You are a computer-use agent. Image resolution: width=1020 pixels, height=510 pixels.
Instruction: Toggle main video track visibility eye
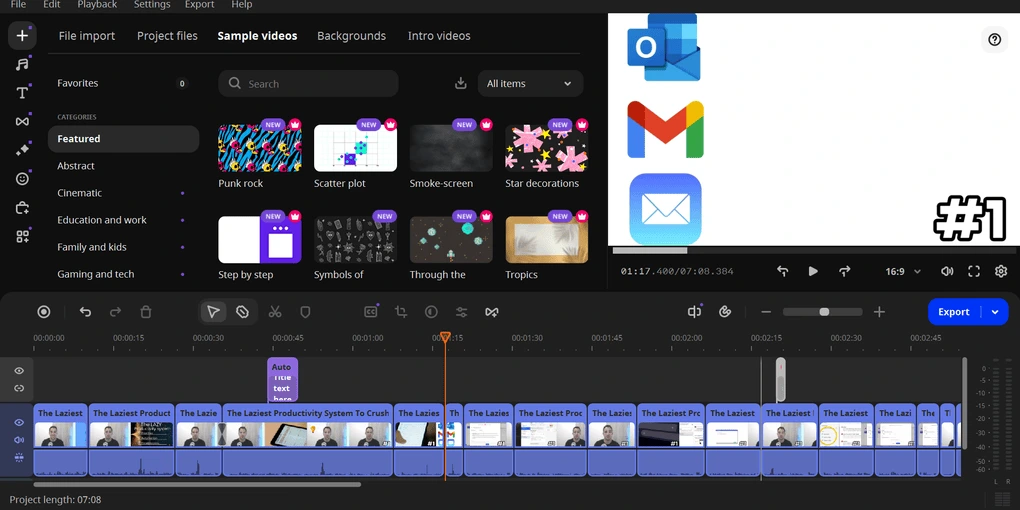(x=19, y=423)
